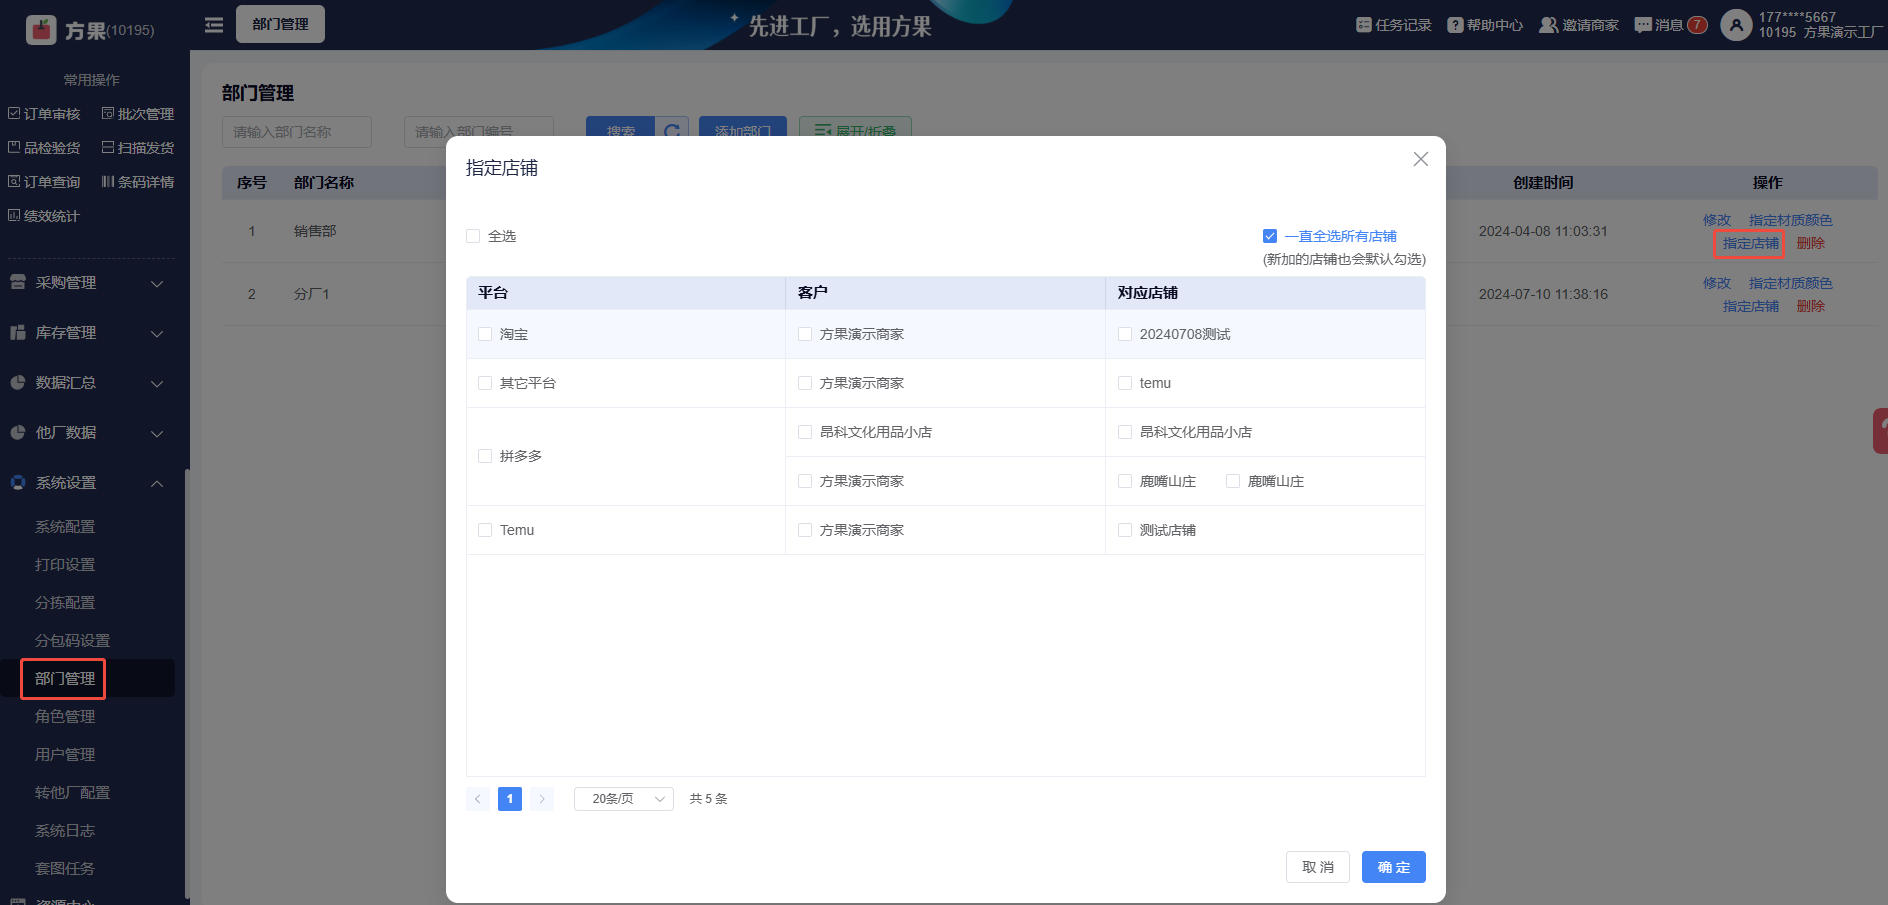The height and width of the screenshot is (905, 1888).
Task: Uncheck 一直全选所有店铺 checkbox
Action: coord(1270,236)
